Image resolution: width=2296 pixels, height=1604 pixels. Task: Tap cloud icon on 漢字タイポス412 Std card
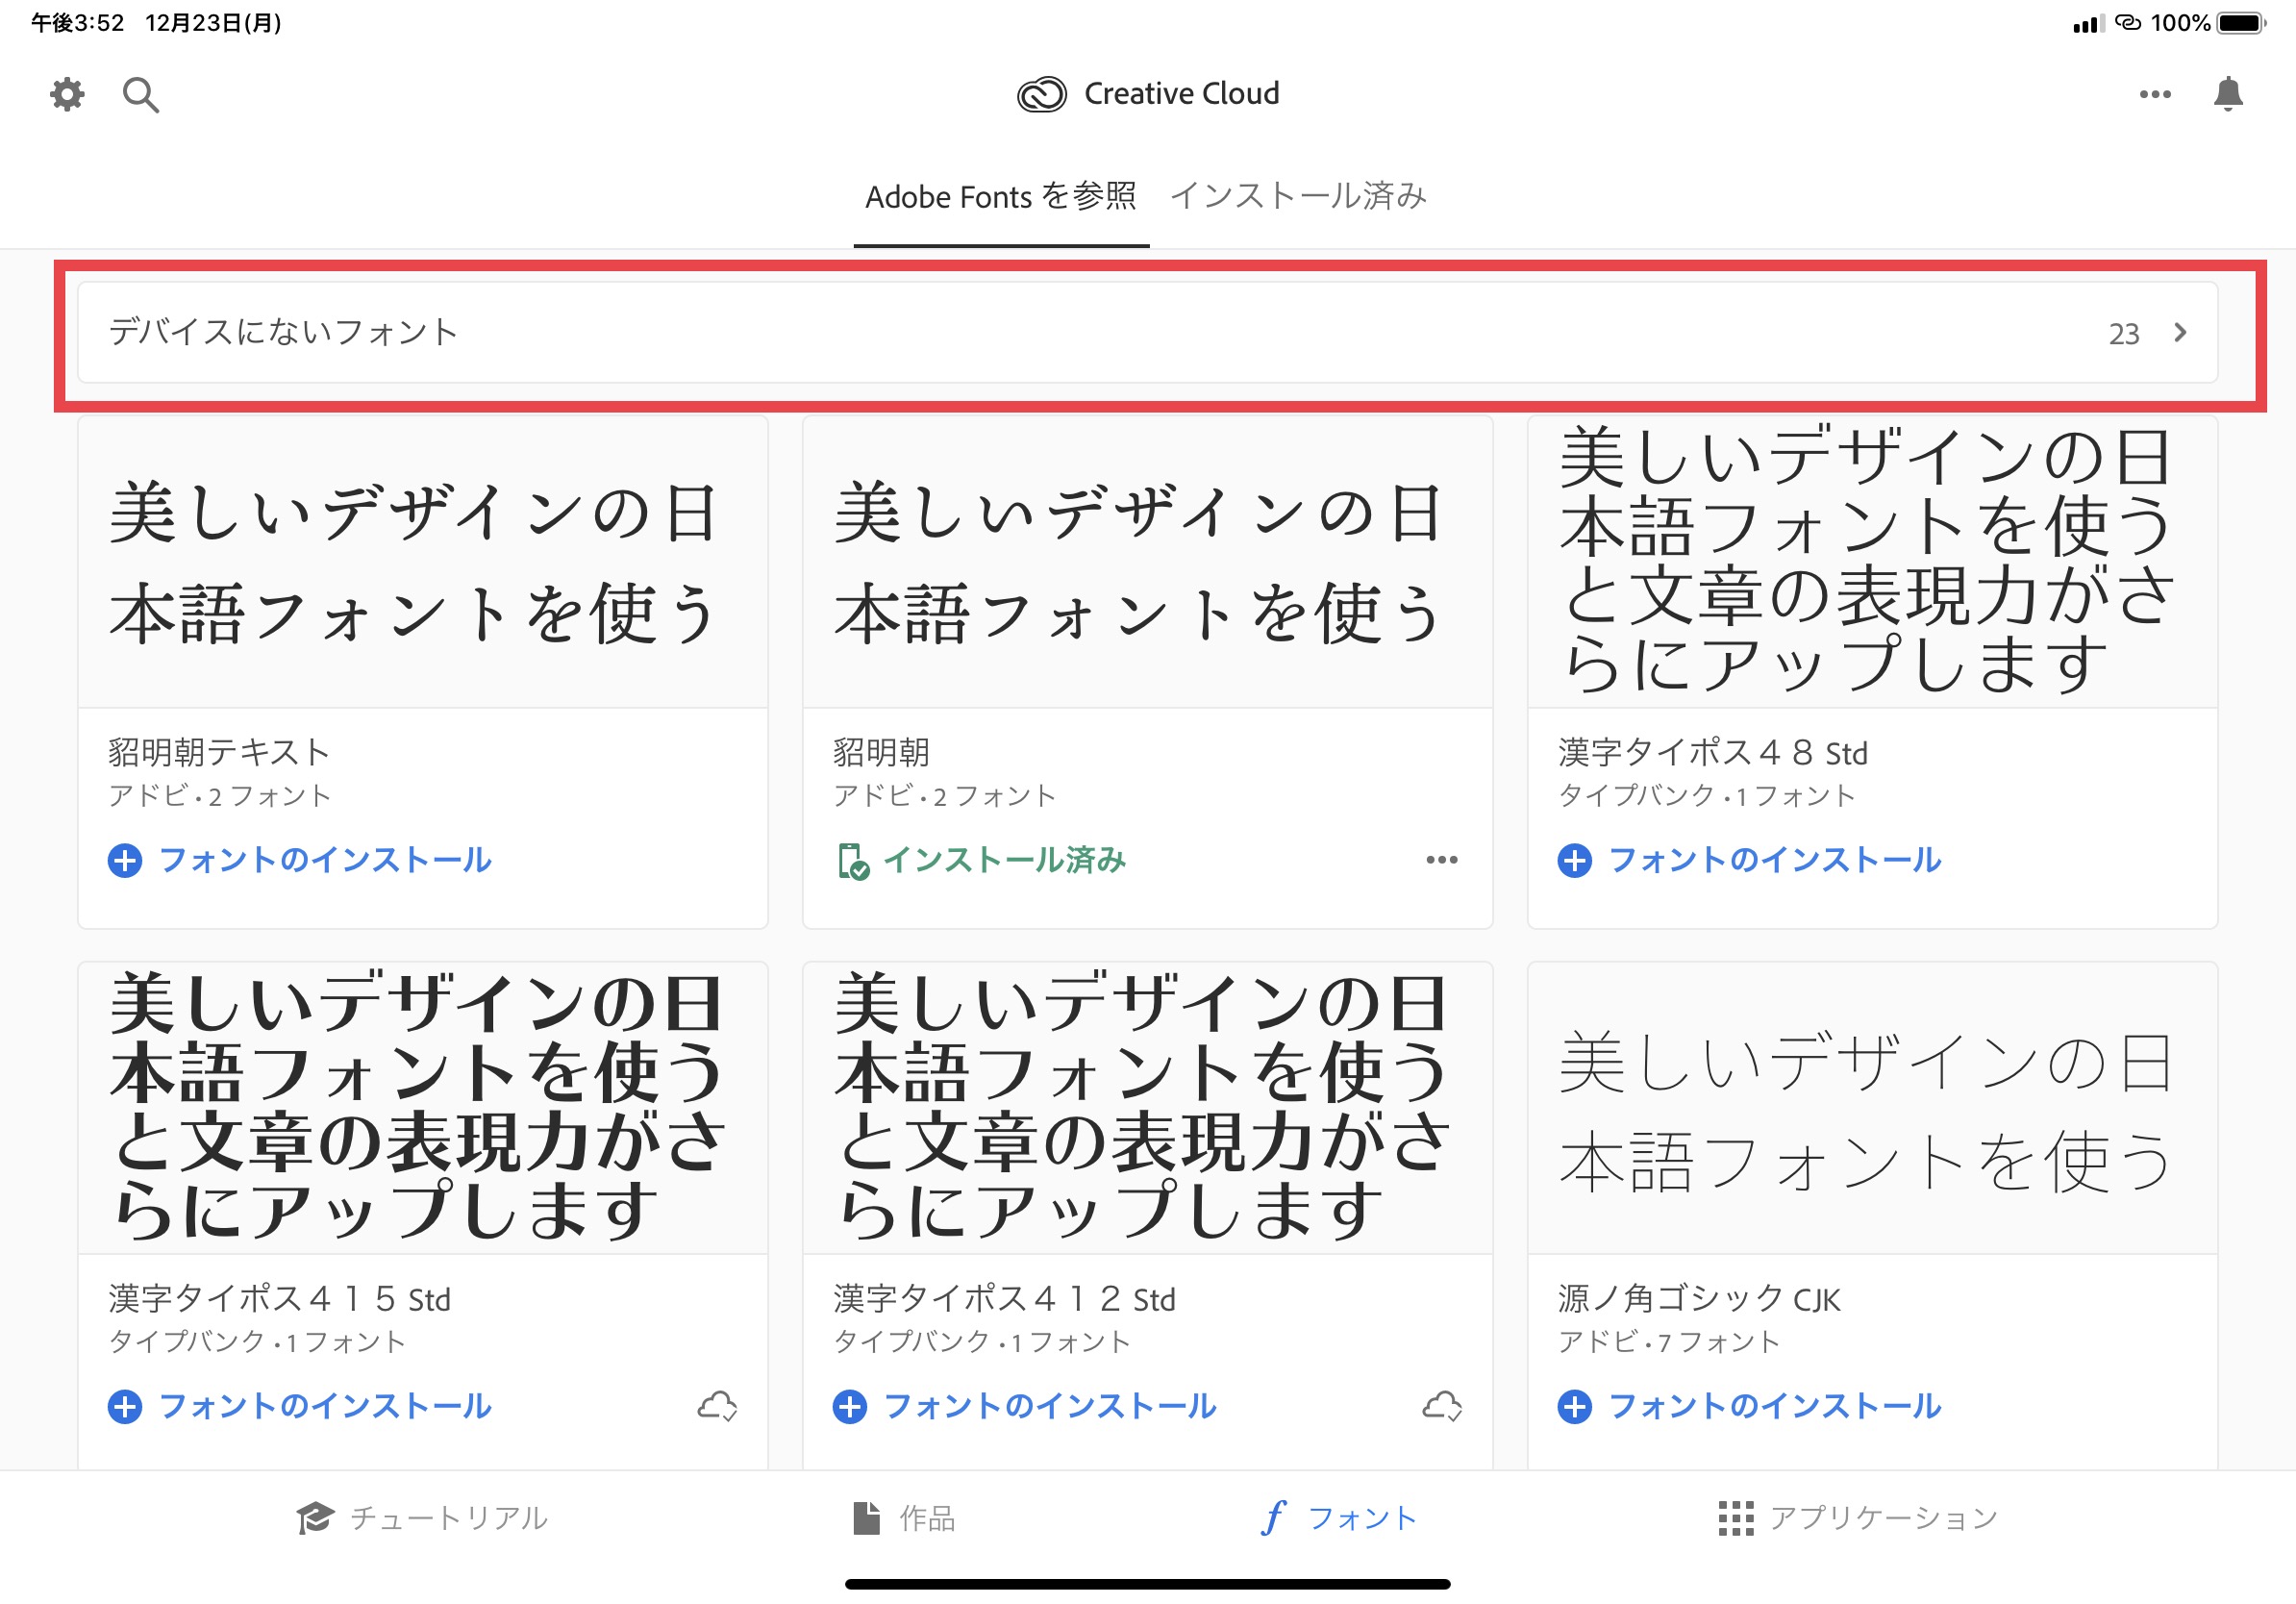tap(1442, 1406)
